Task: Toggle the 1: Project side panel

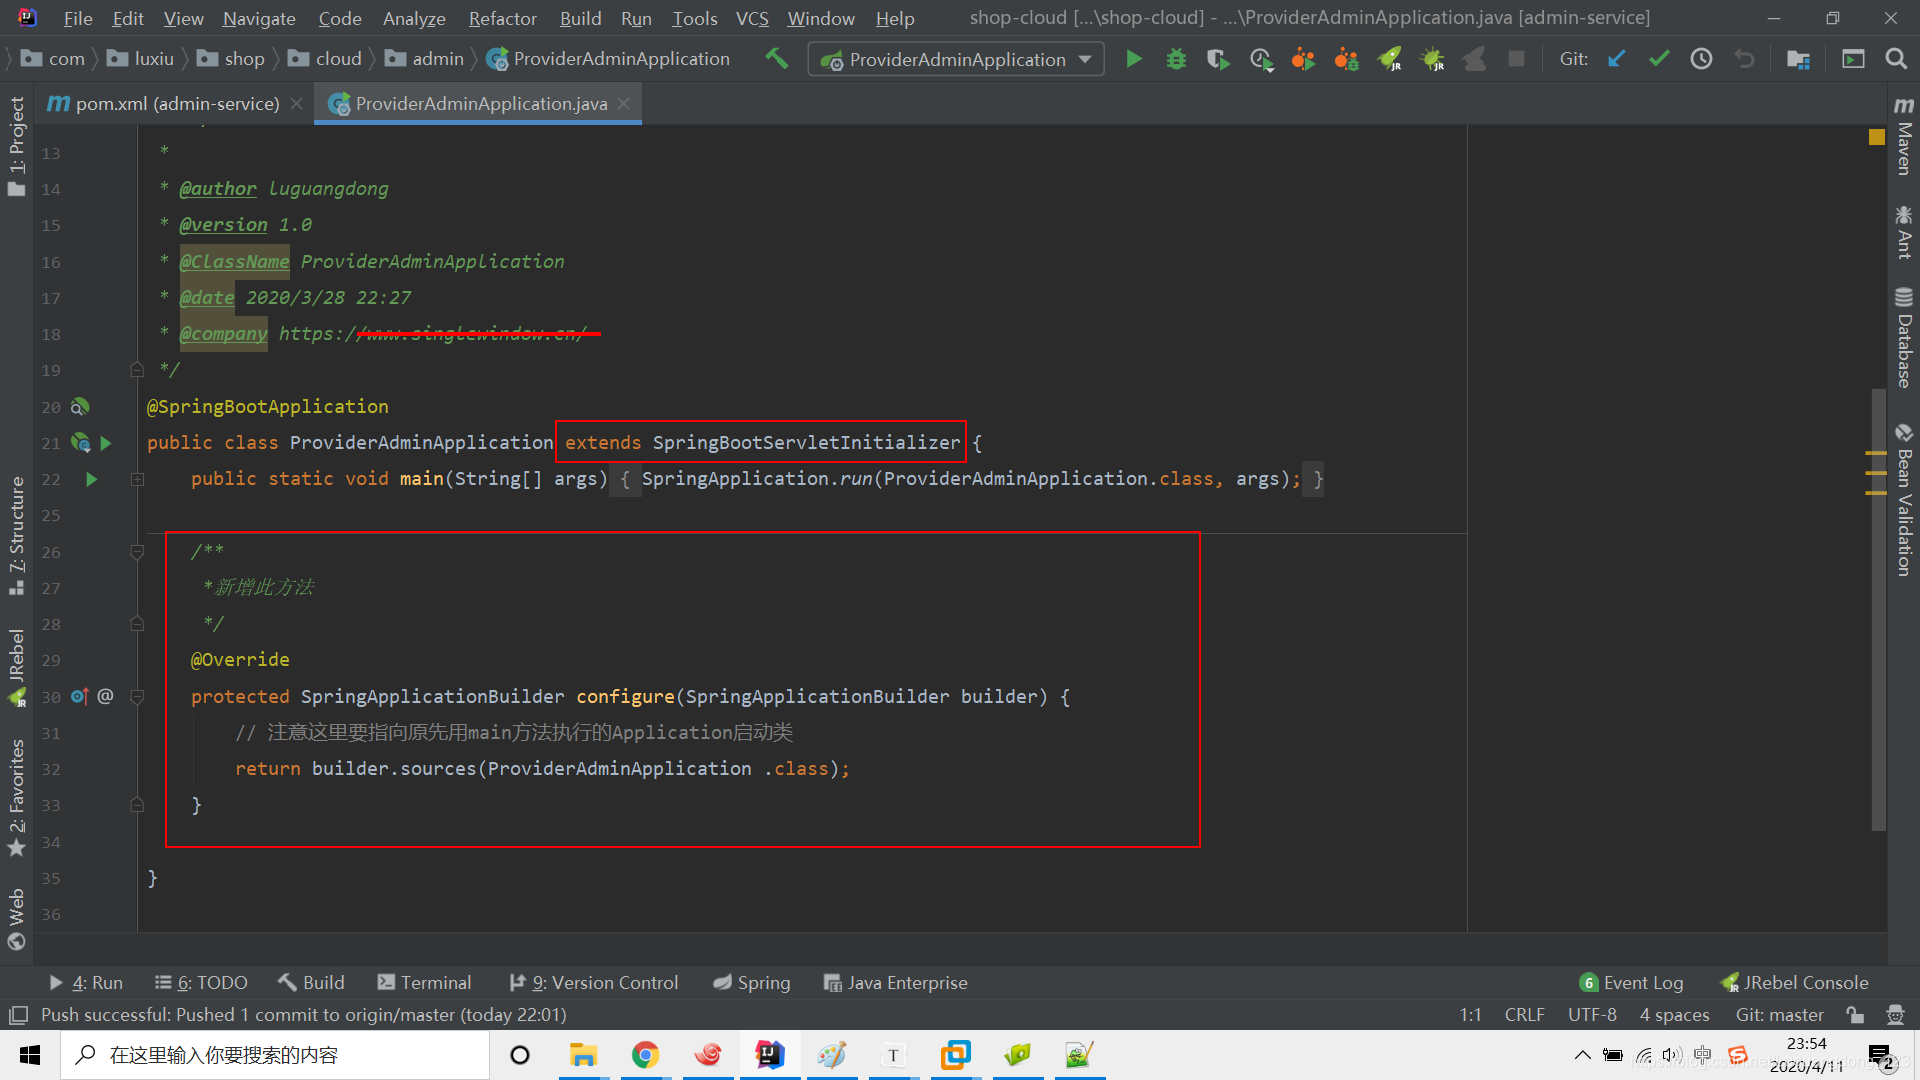Action: [16, 147]
